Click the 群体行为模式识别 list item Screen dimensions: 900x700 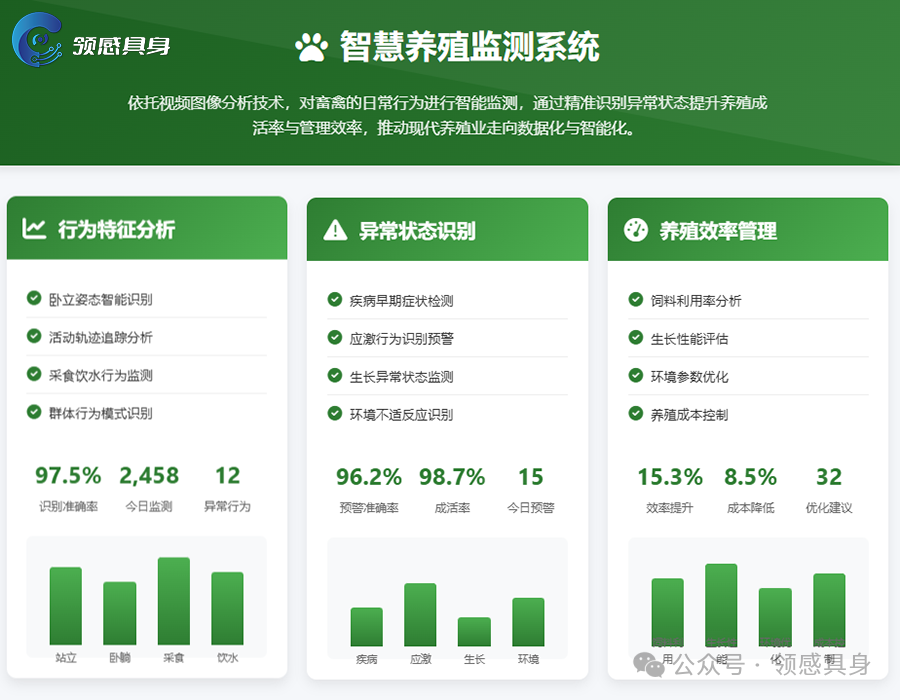click(x=147, y=413)
